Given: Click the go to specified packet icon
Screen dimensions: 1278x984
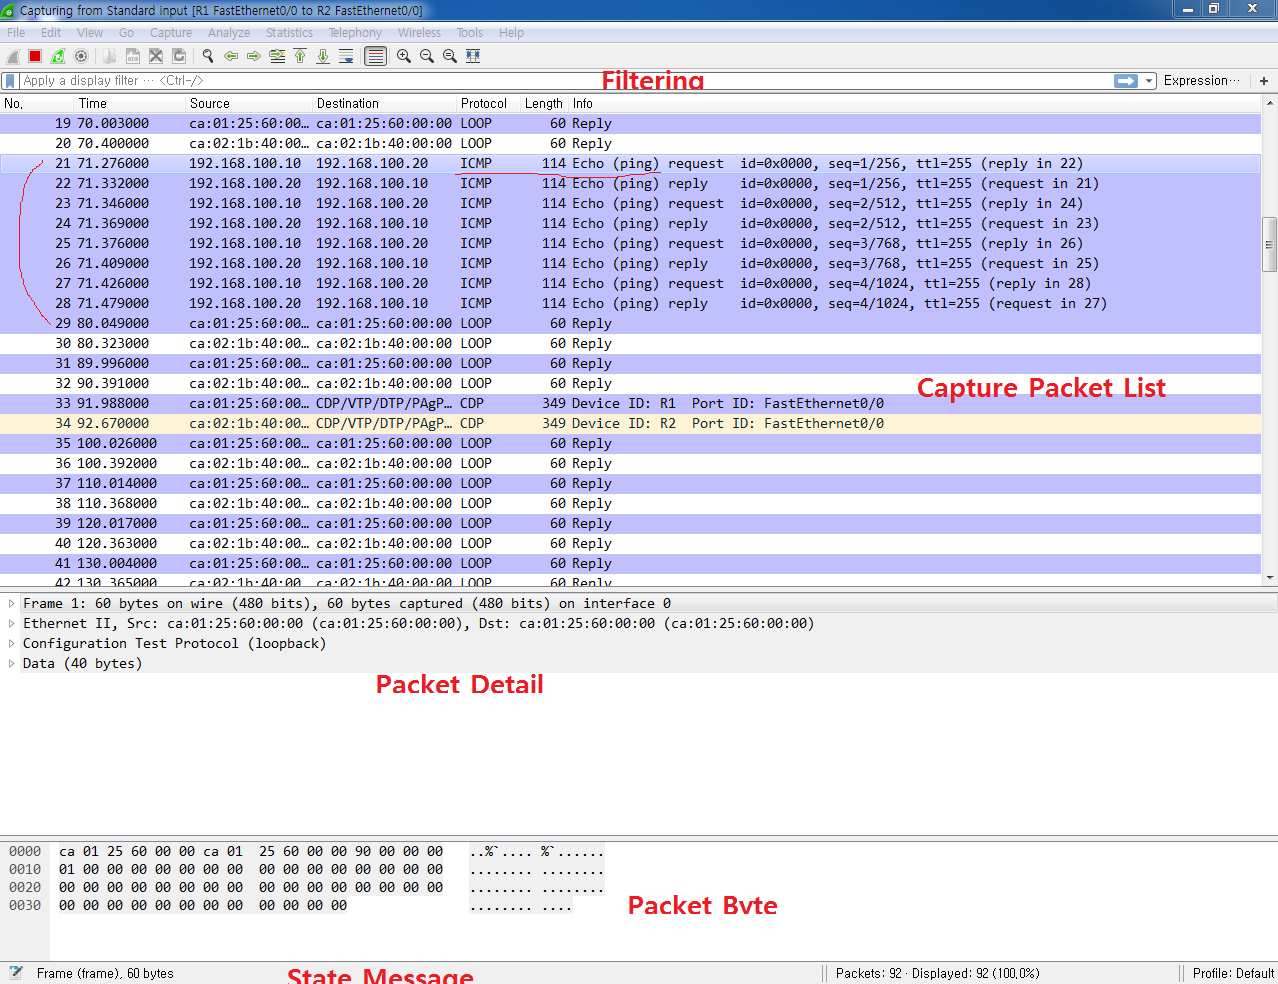Looking at the screenshot, I should tap(277, 56).
